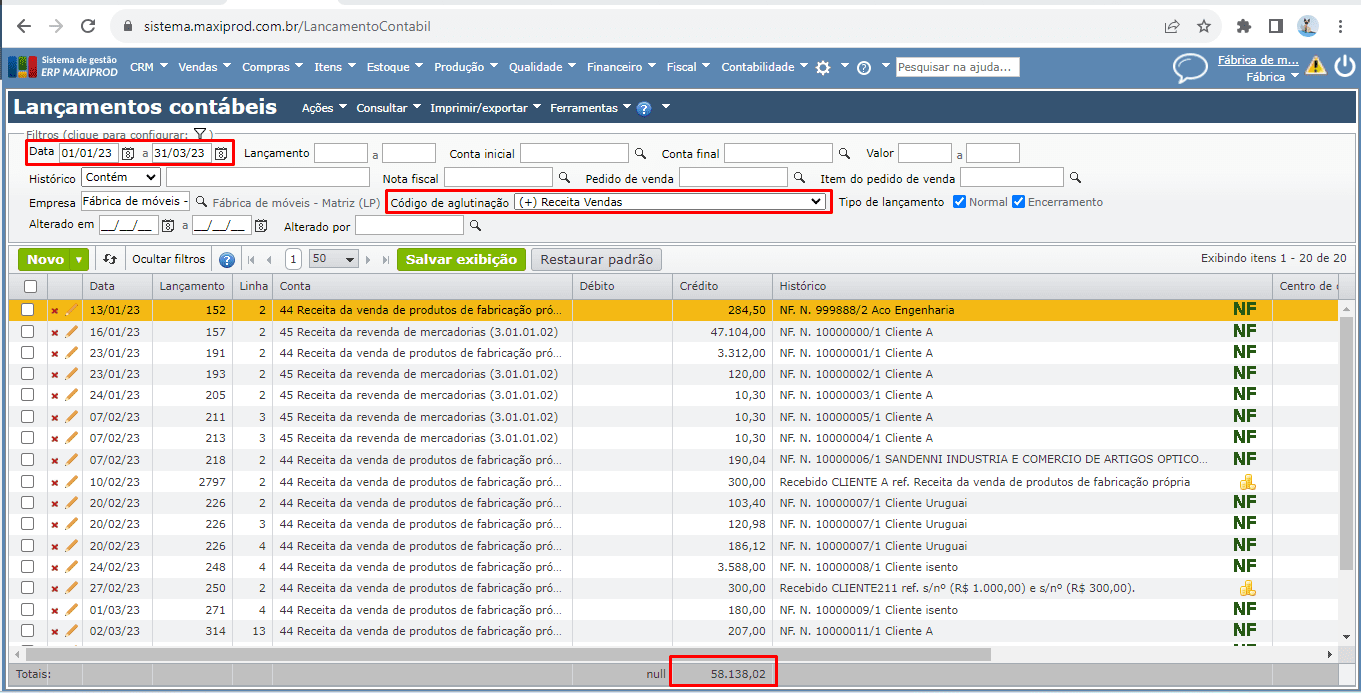Disable the Encerramento checkbox
Viewport: 1361px width, 693px height.
click(x=1019, y=202)
